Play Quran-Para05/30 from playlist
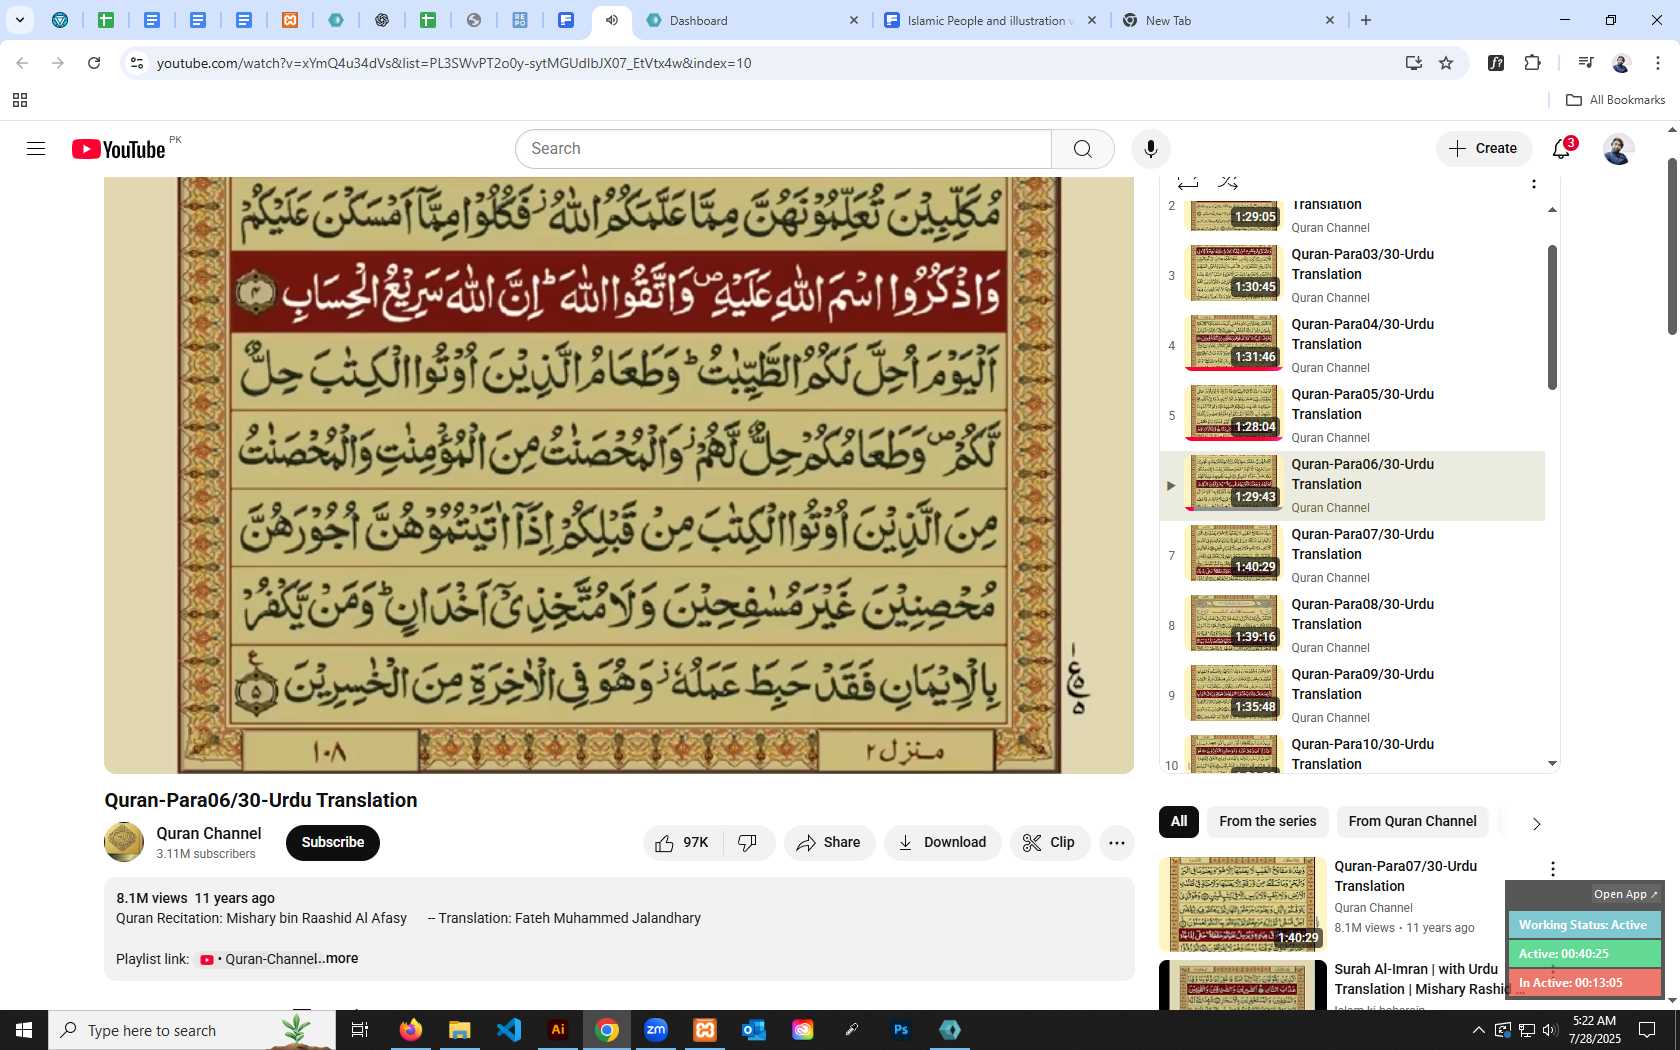1680x1050 pixels. [1352, 415]
